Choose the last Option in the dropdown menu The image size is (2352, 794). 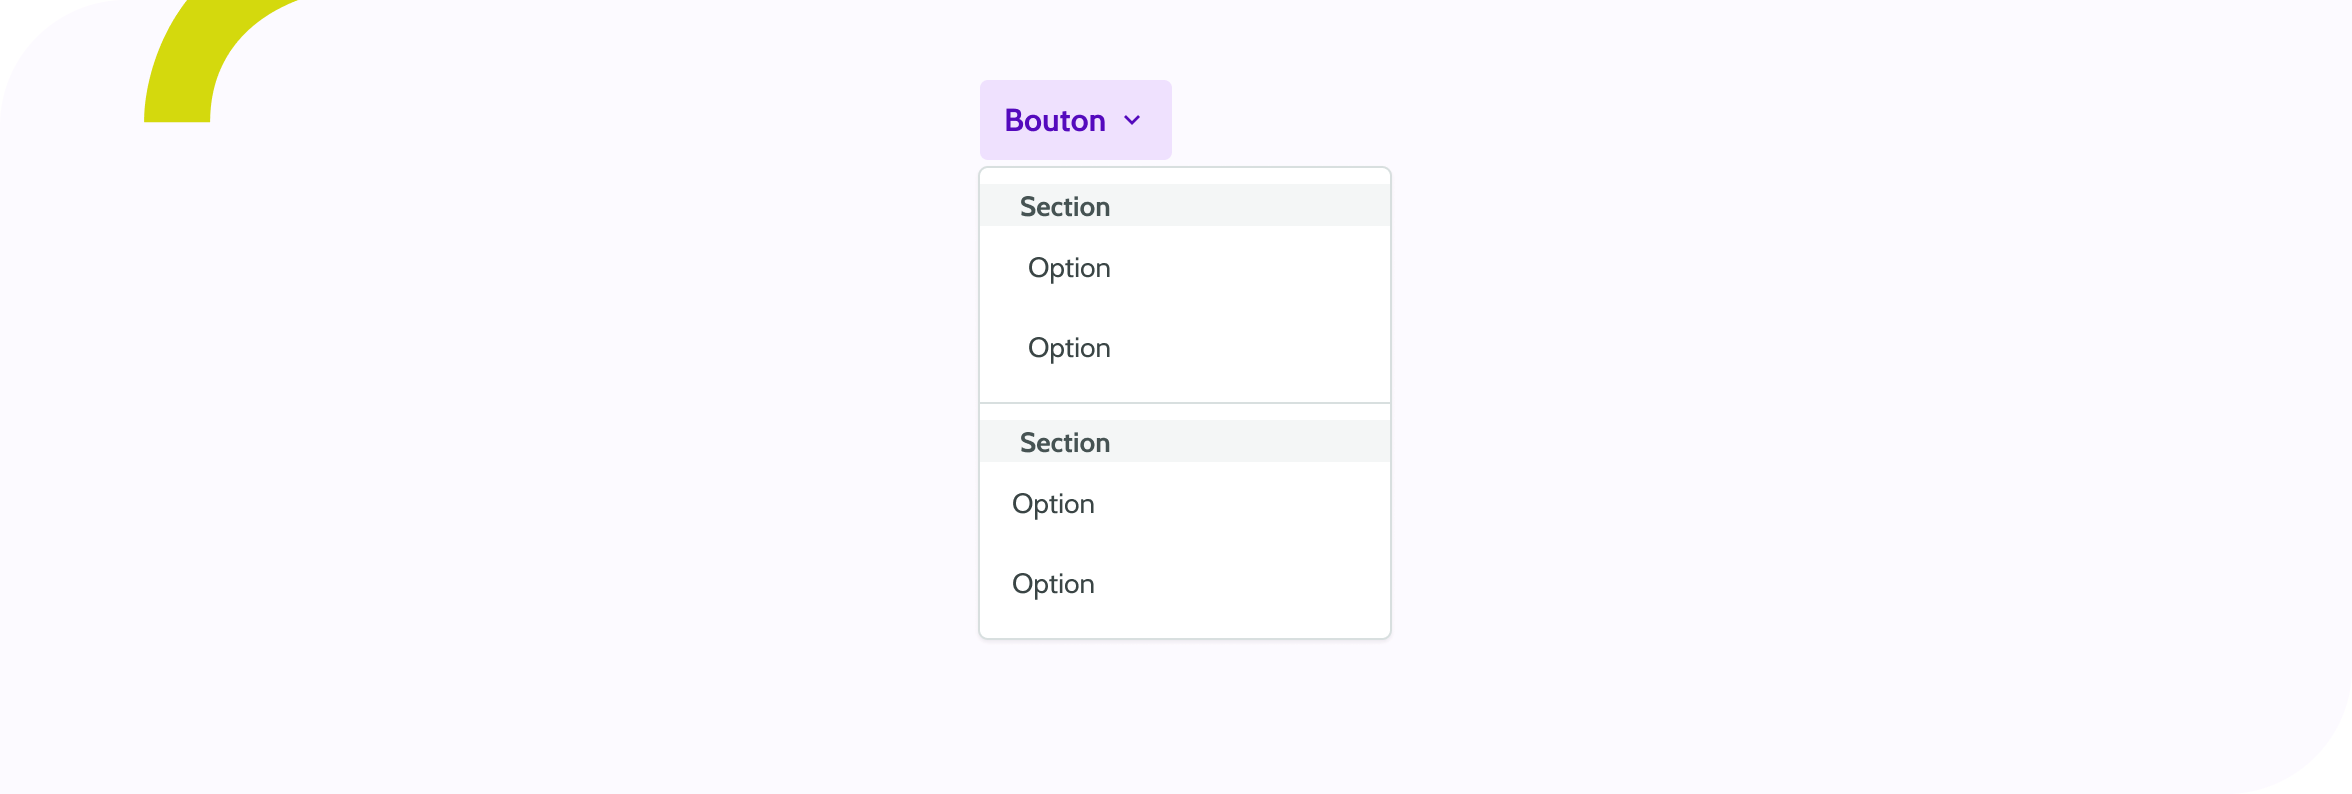click(1053, 584)
